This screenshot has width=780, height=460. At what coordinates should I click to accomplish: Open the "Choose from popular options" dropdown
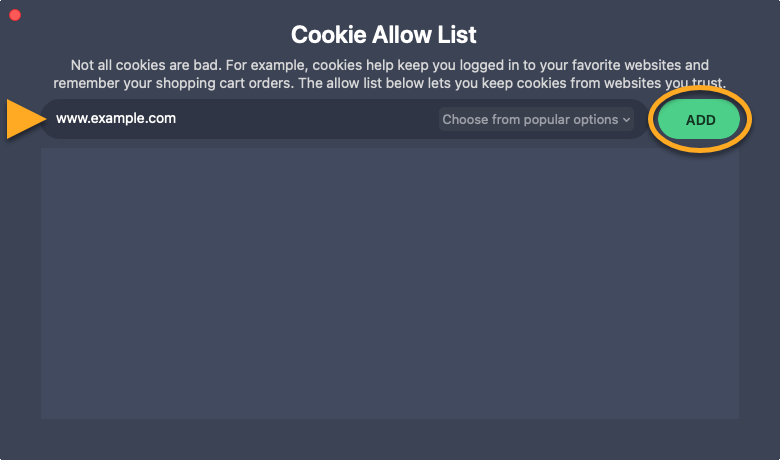pos(536,119)
